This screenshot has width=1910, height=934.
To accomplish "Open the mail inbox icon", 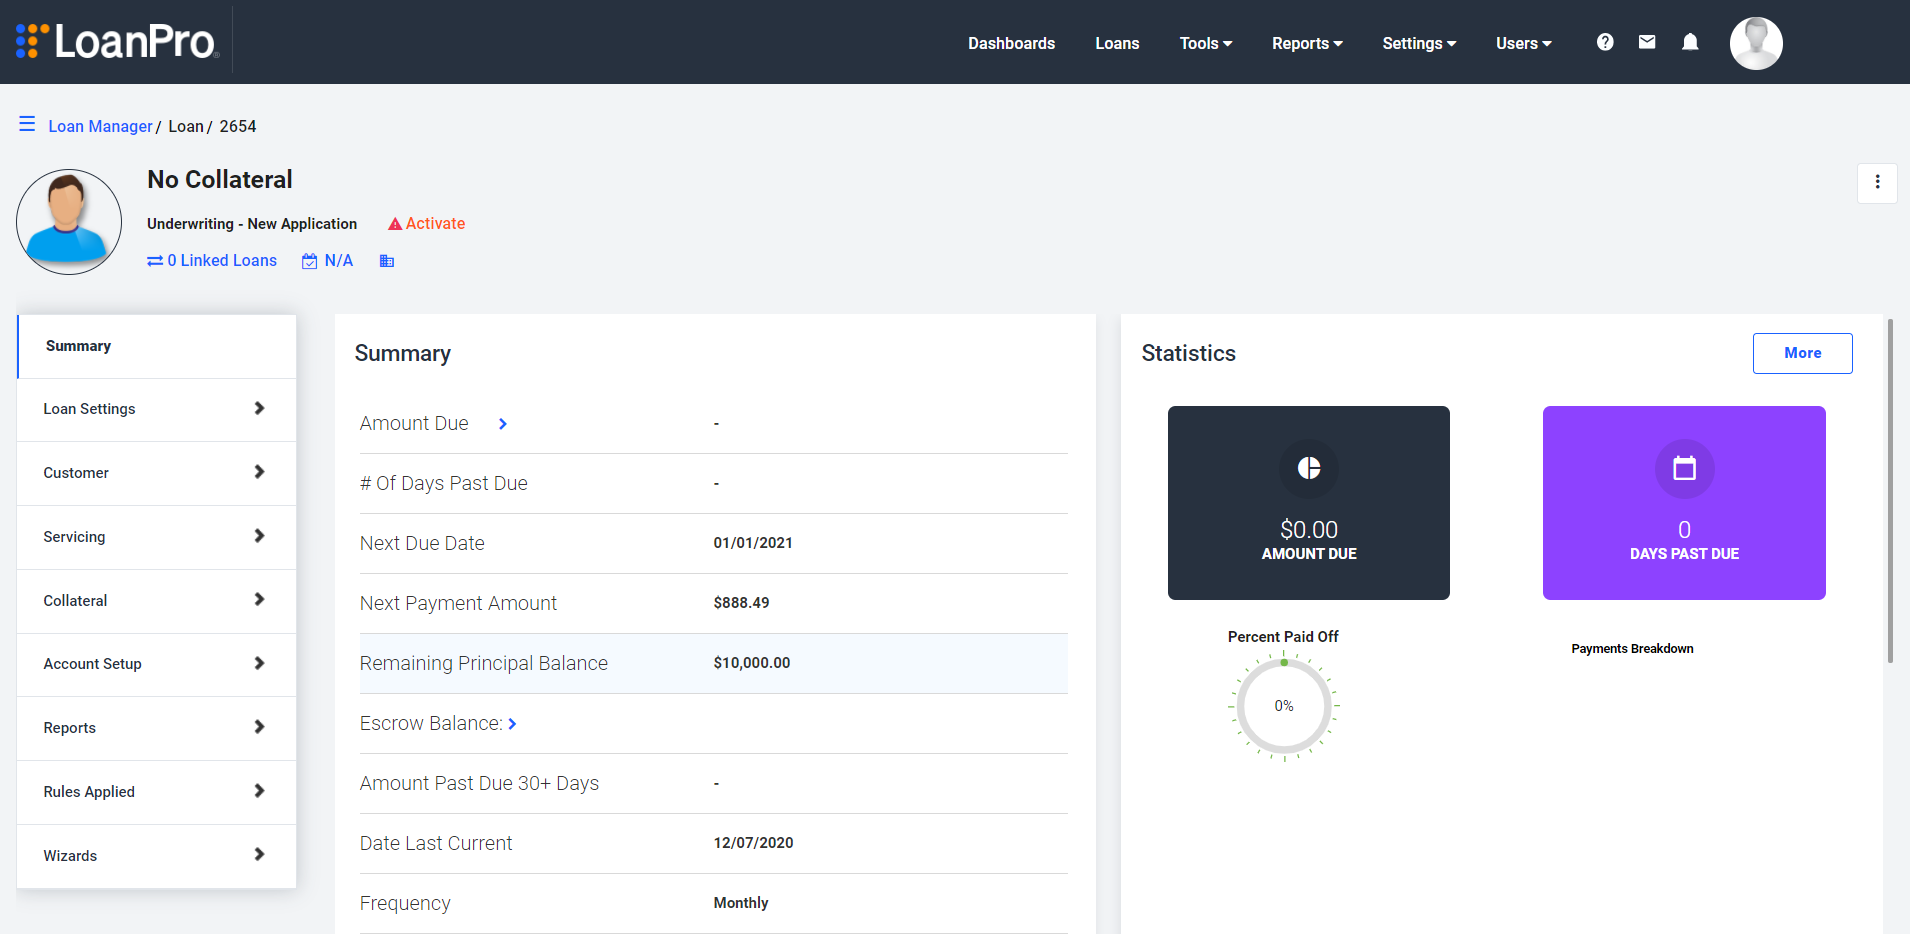I will 1647,42.
